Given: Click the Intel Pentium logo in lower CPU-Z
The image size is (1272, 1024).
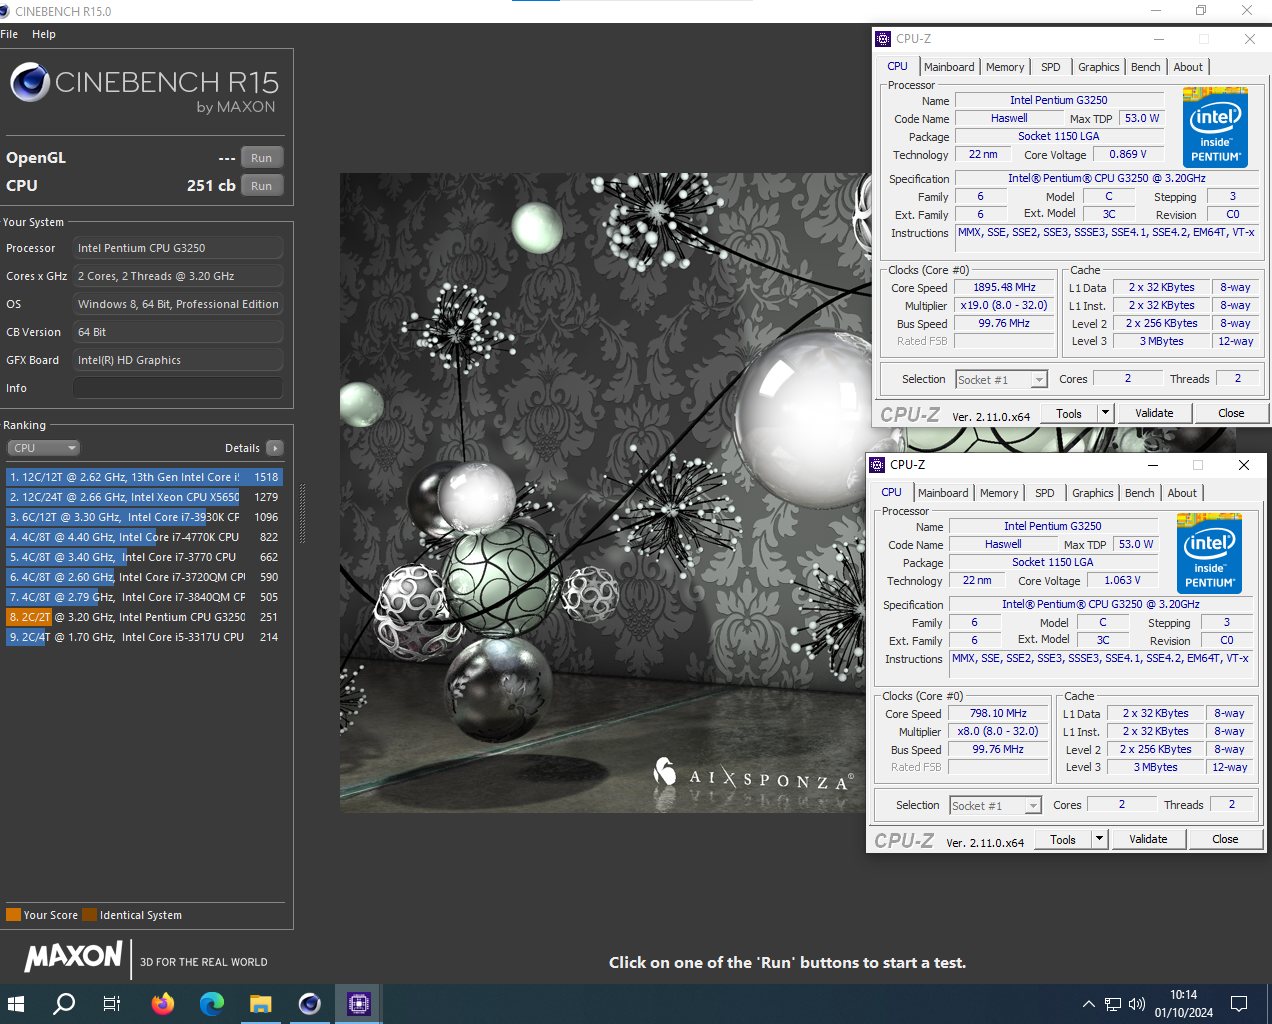Looking at the screenshot, I should tap(1209, 554).
